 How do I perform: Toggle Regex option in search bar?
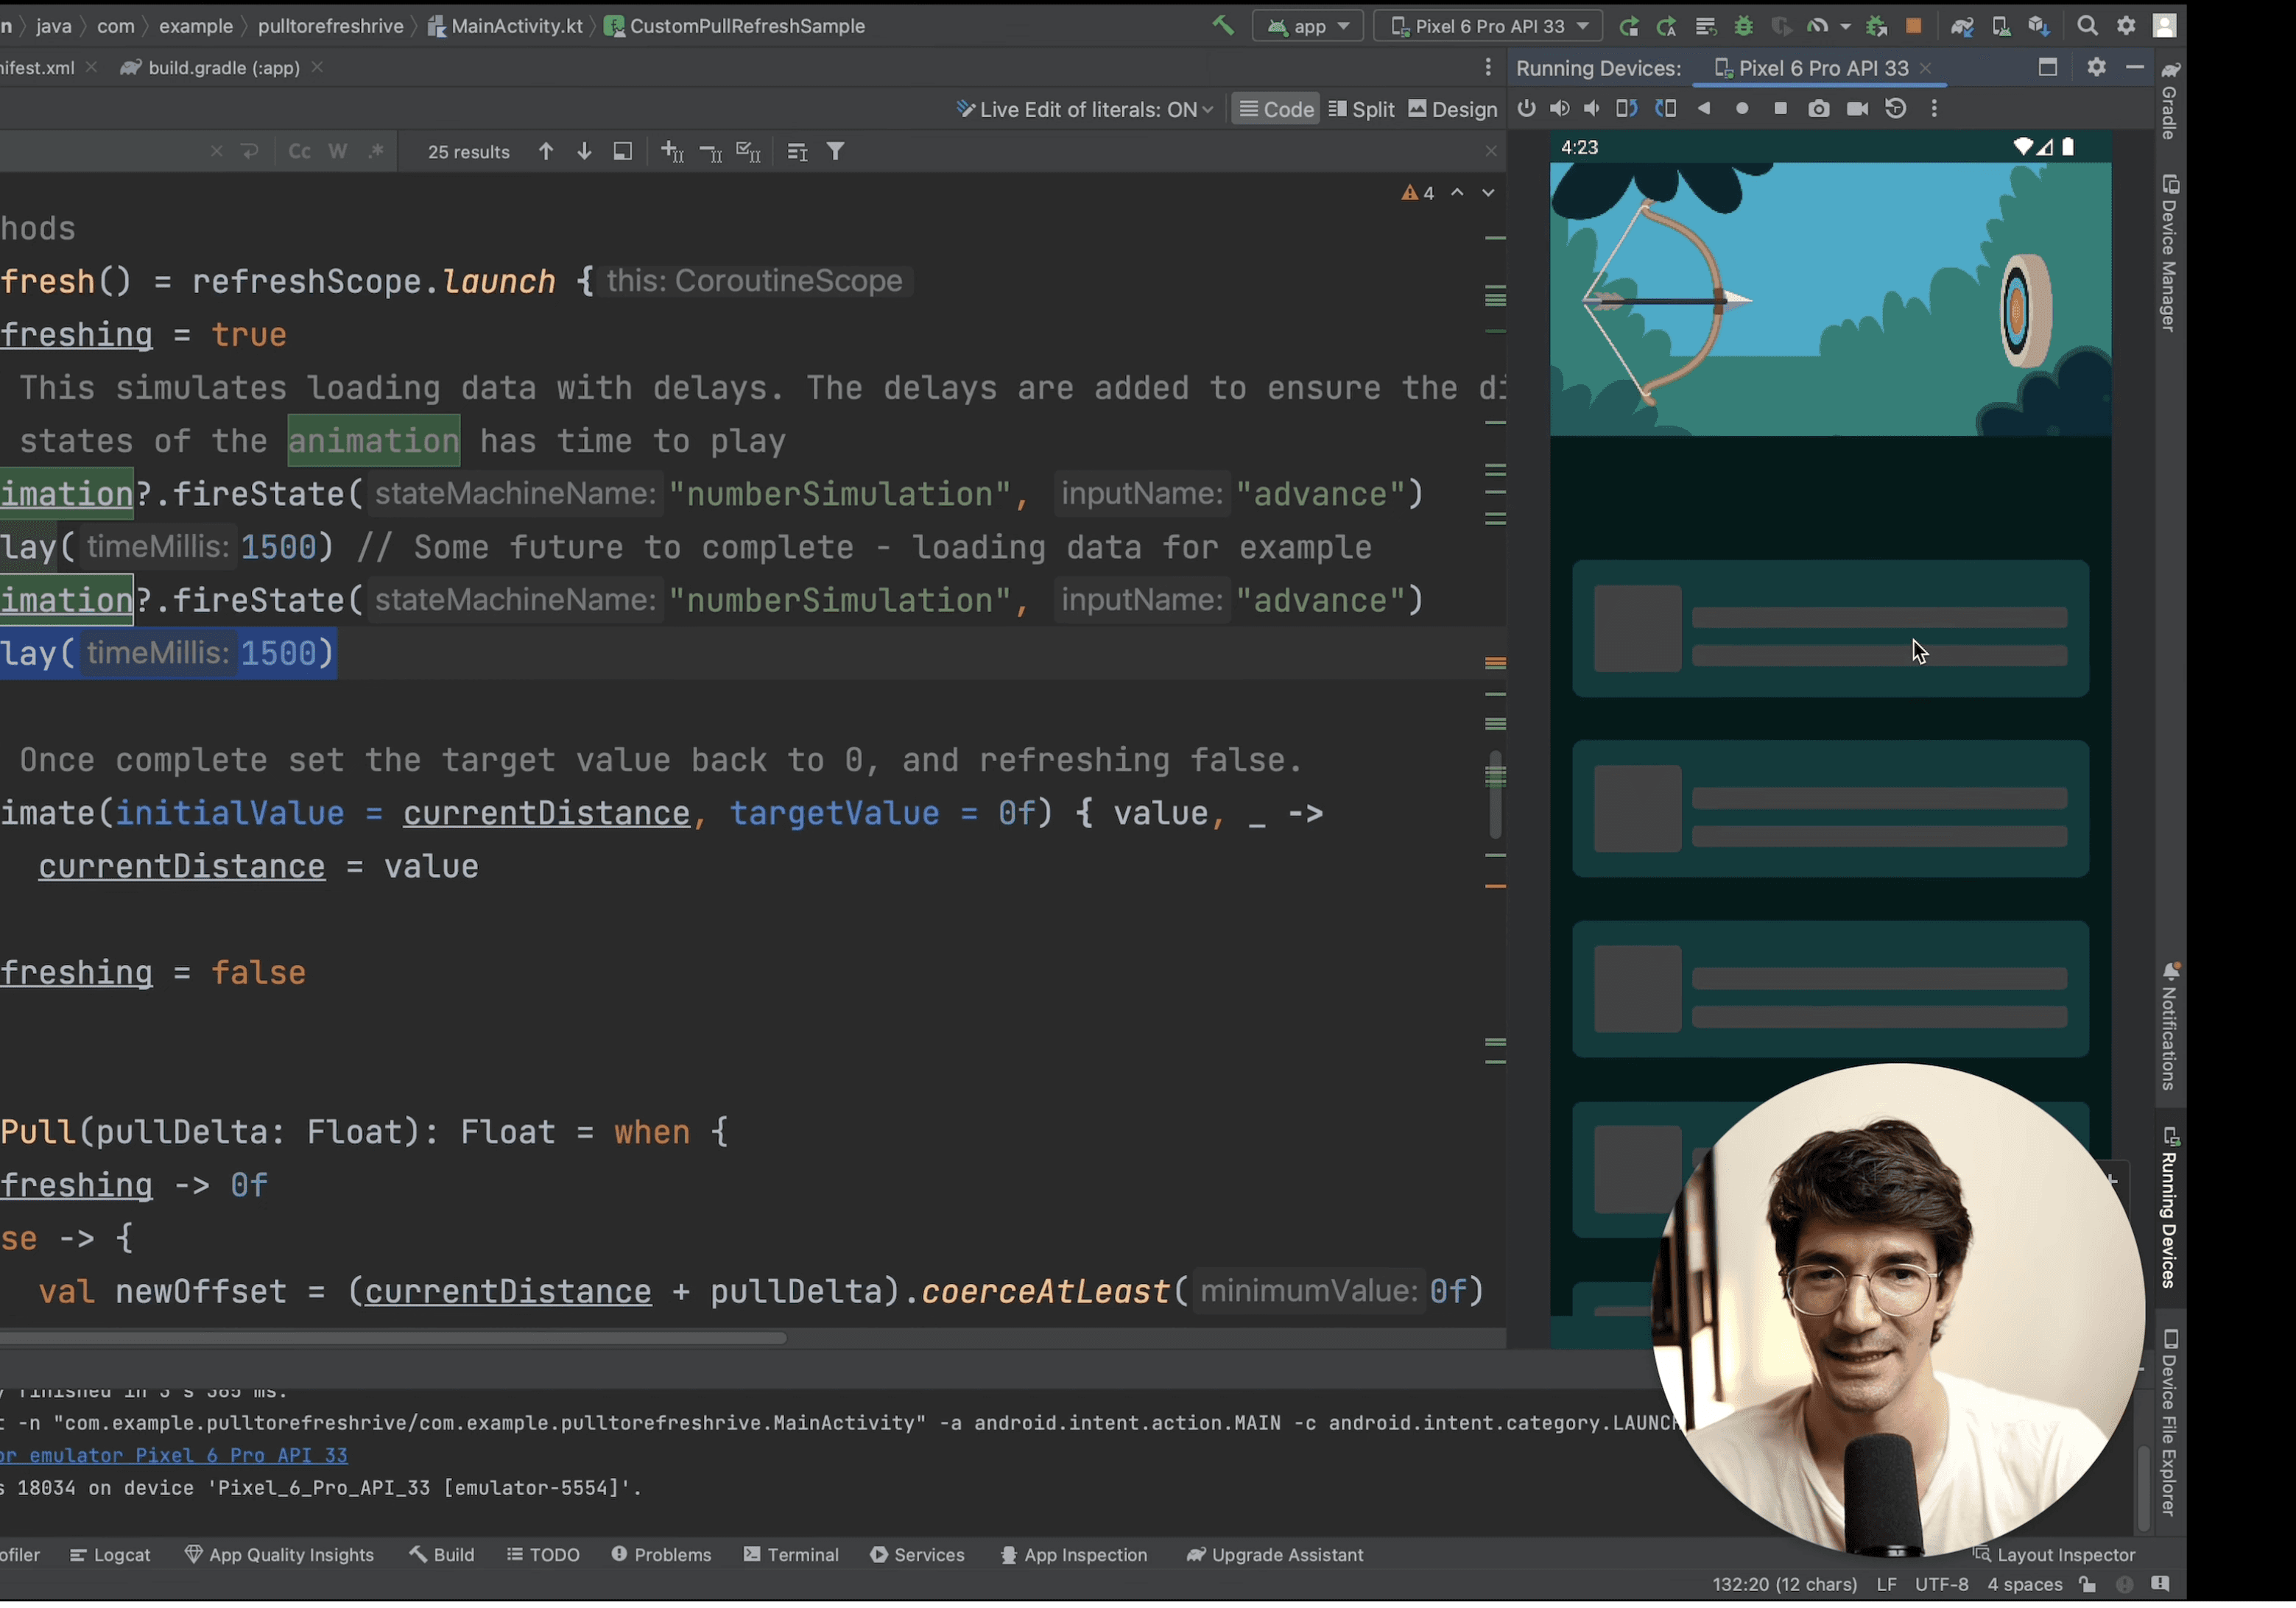click(376, 152)
